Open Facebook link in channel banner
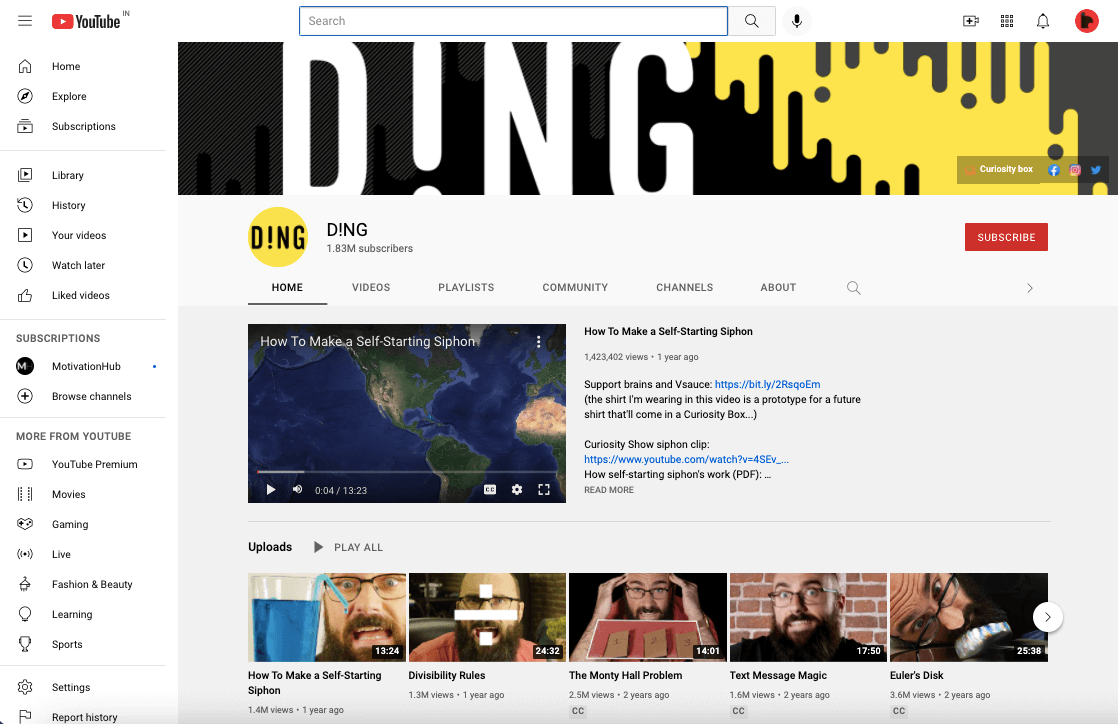 click(x=1054, y=170)
